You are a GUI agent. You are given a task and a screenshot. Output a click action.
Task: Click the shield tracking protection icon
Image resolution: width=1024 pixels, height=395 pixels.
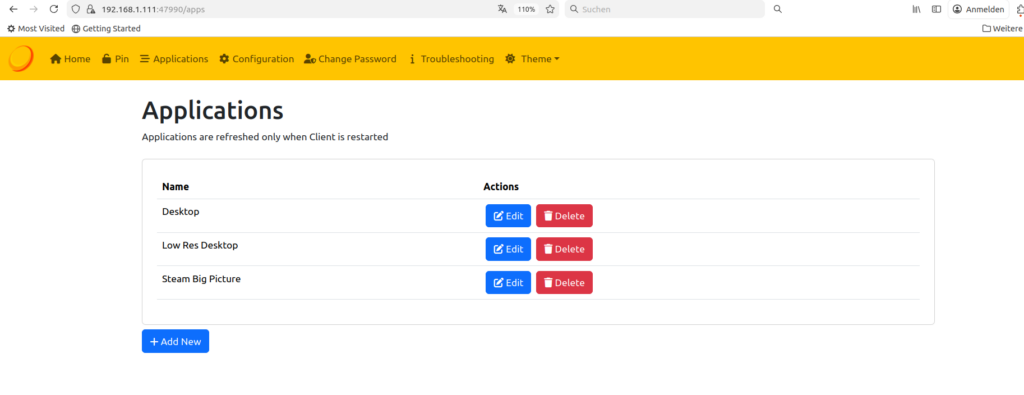[x=76, y=9]
